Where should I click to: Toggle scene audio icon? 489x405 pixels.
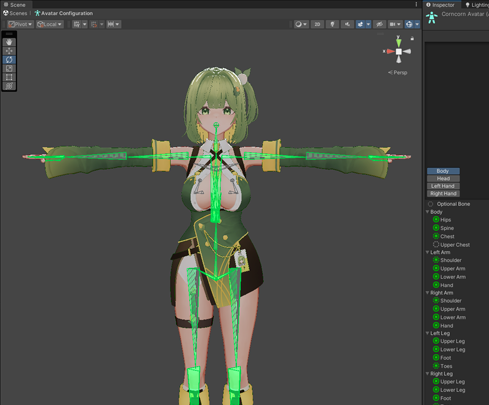(347, 24)
